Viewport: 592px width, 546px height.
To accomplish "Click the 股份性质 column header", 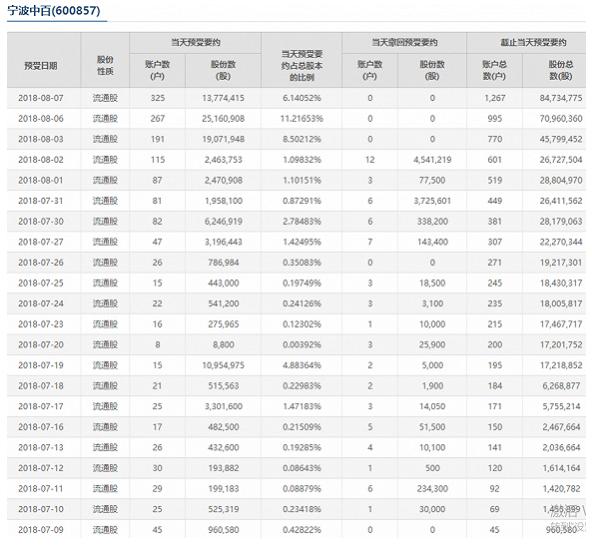I will [105, 65].
